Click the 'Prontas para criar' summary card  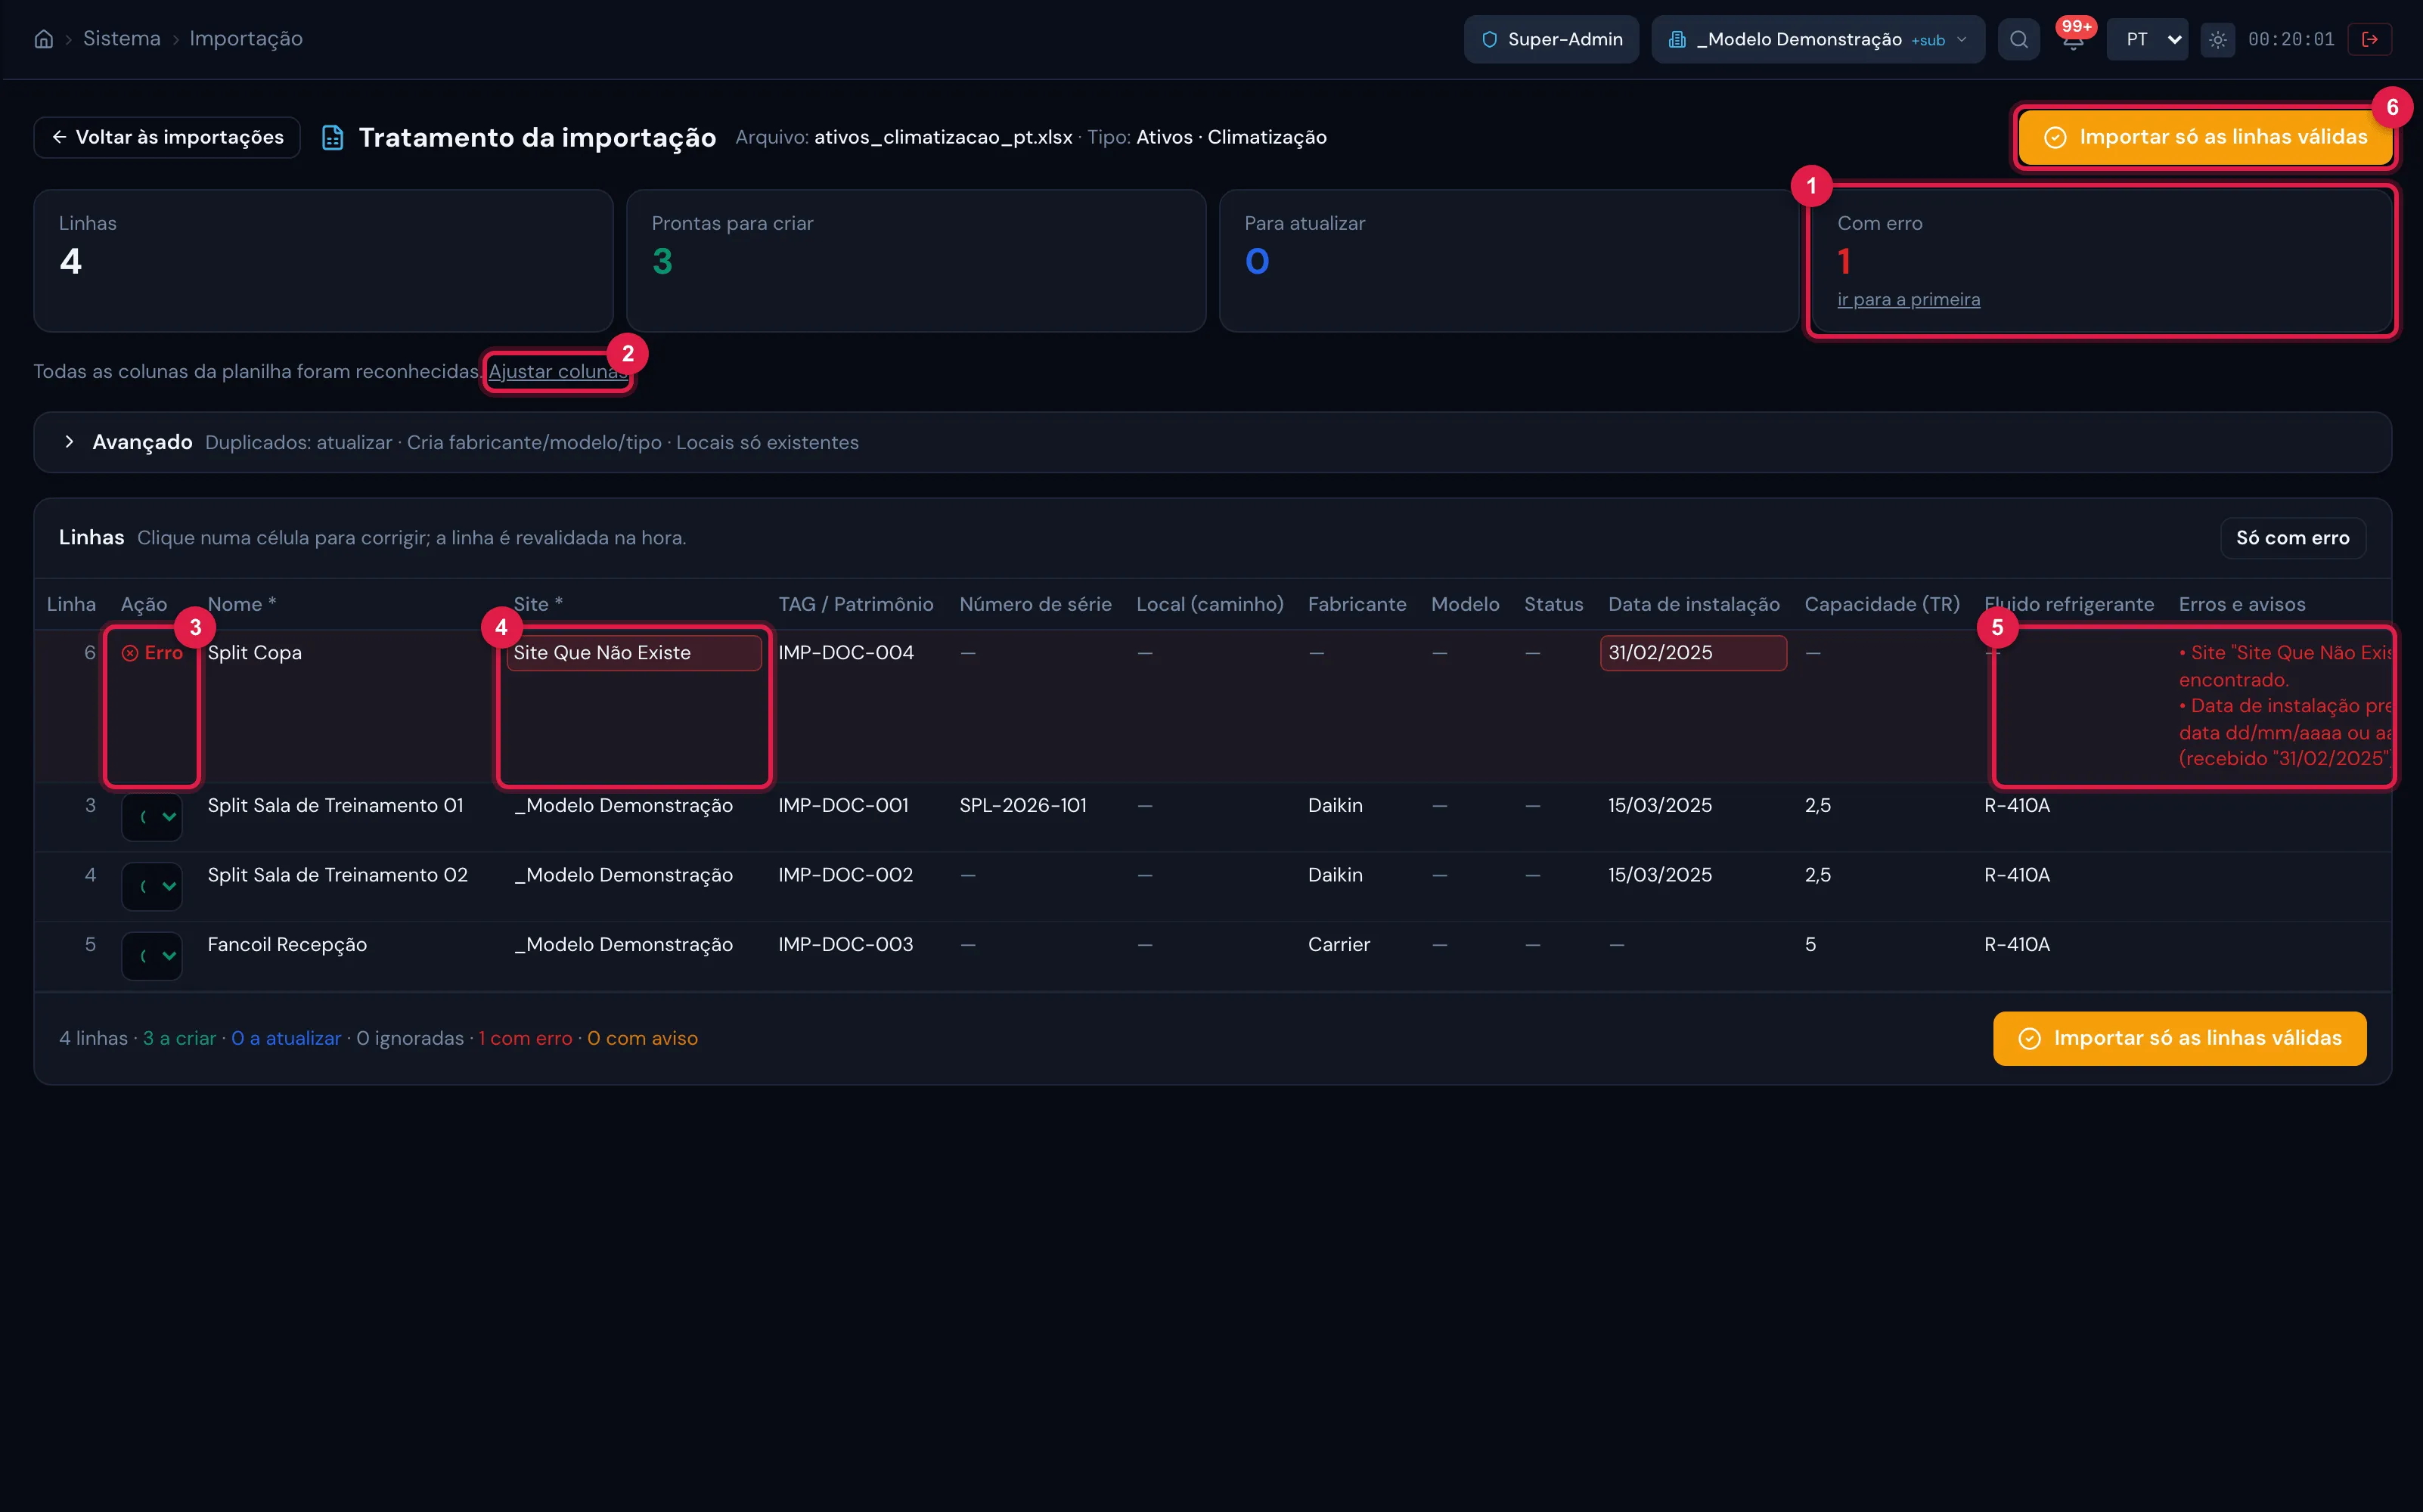[915, 261]
